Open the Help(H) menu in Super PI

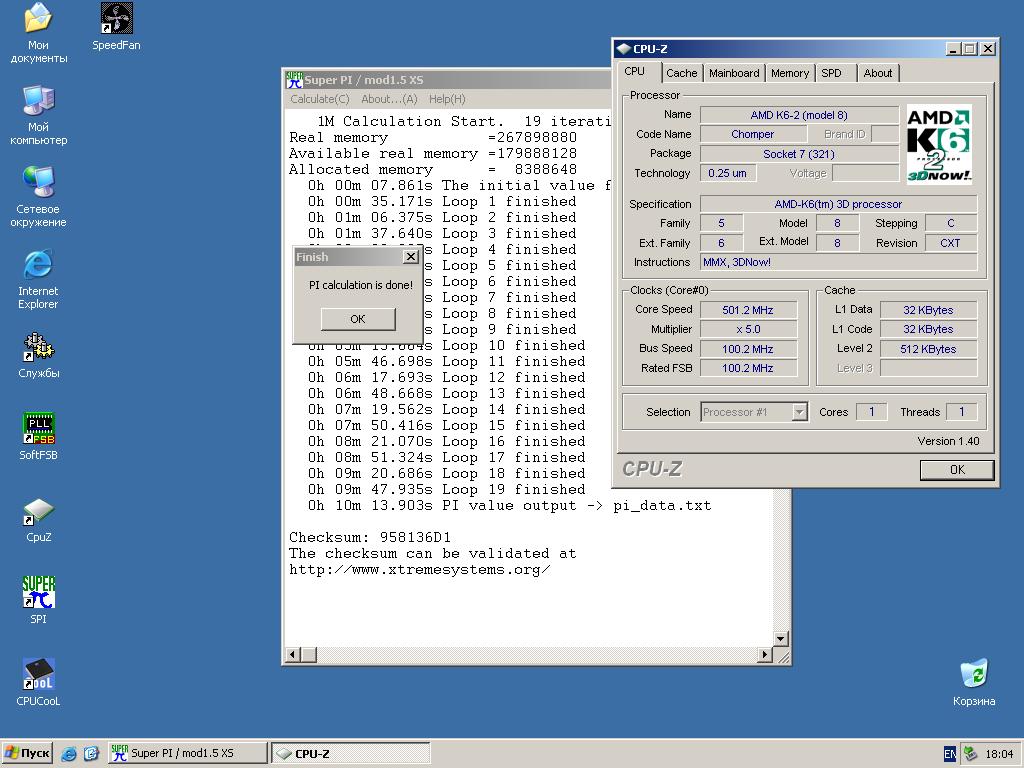(x=447, y=99)
